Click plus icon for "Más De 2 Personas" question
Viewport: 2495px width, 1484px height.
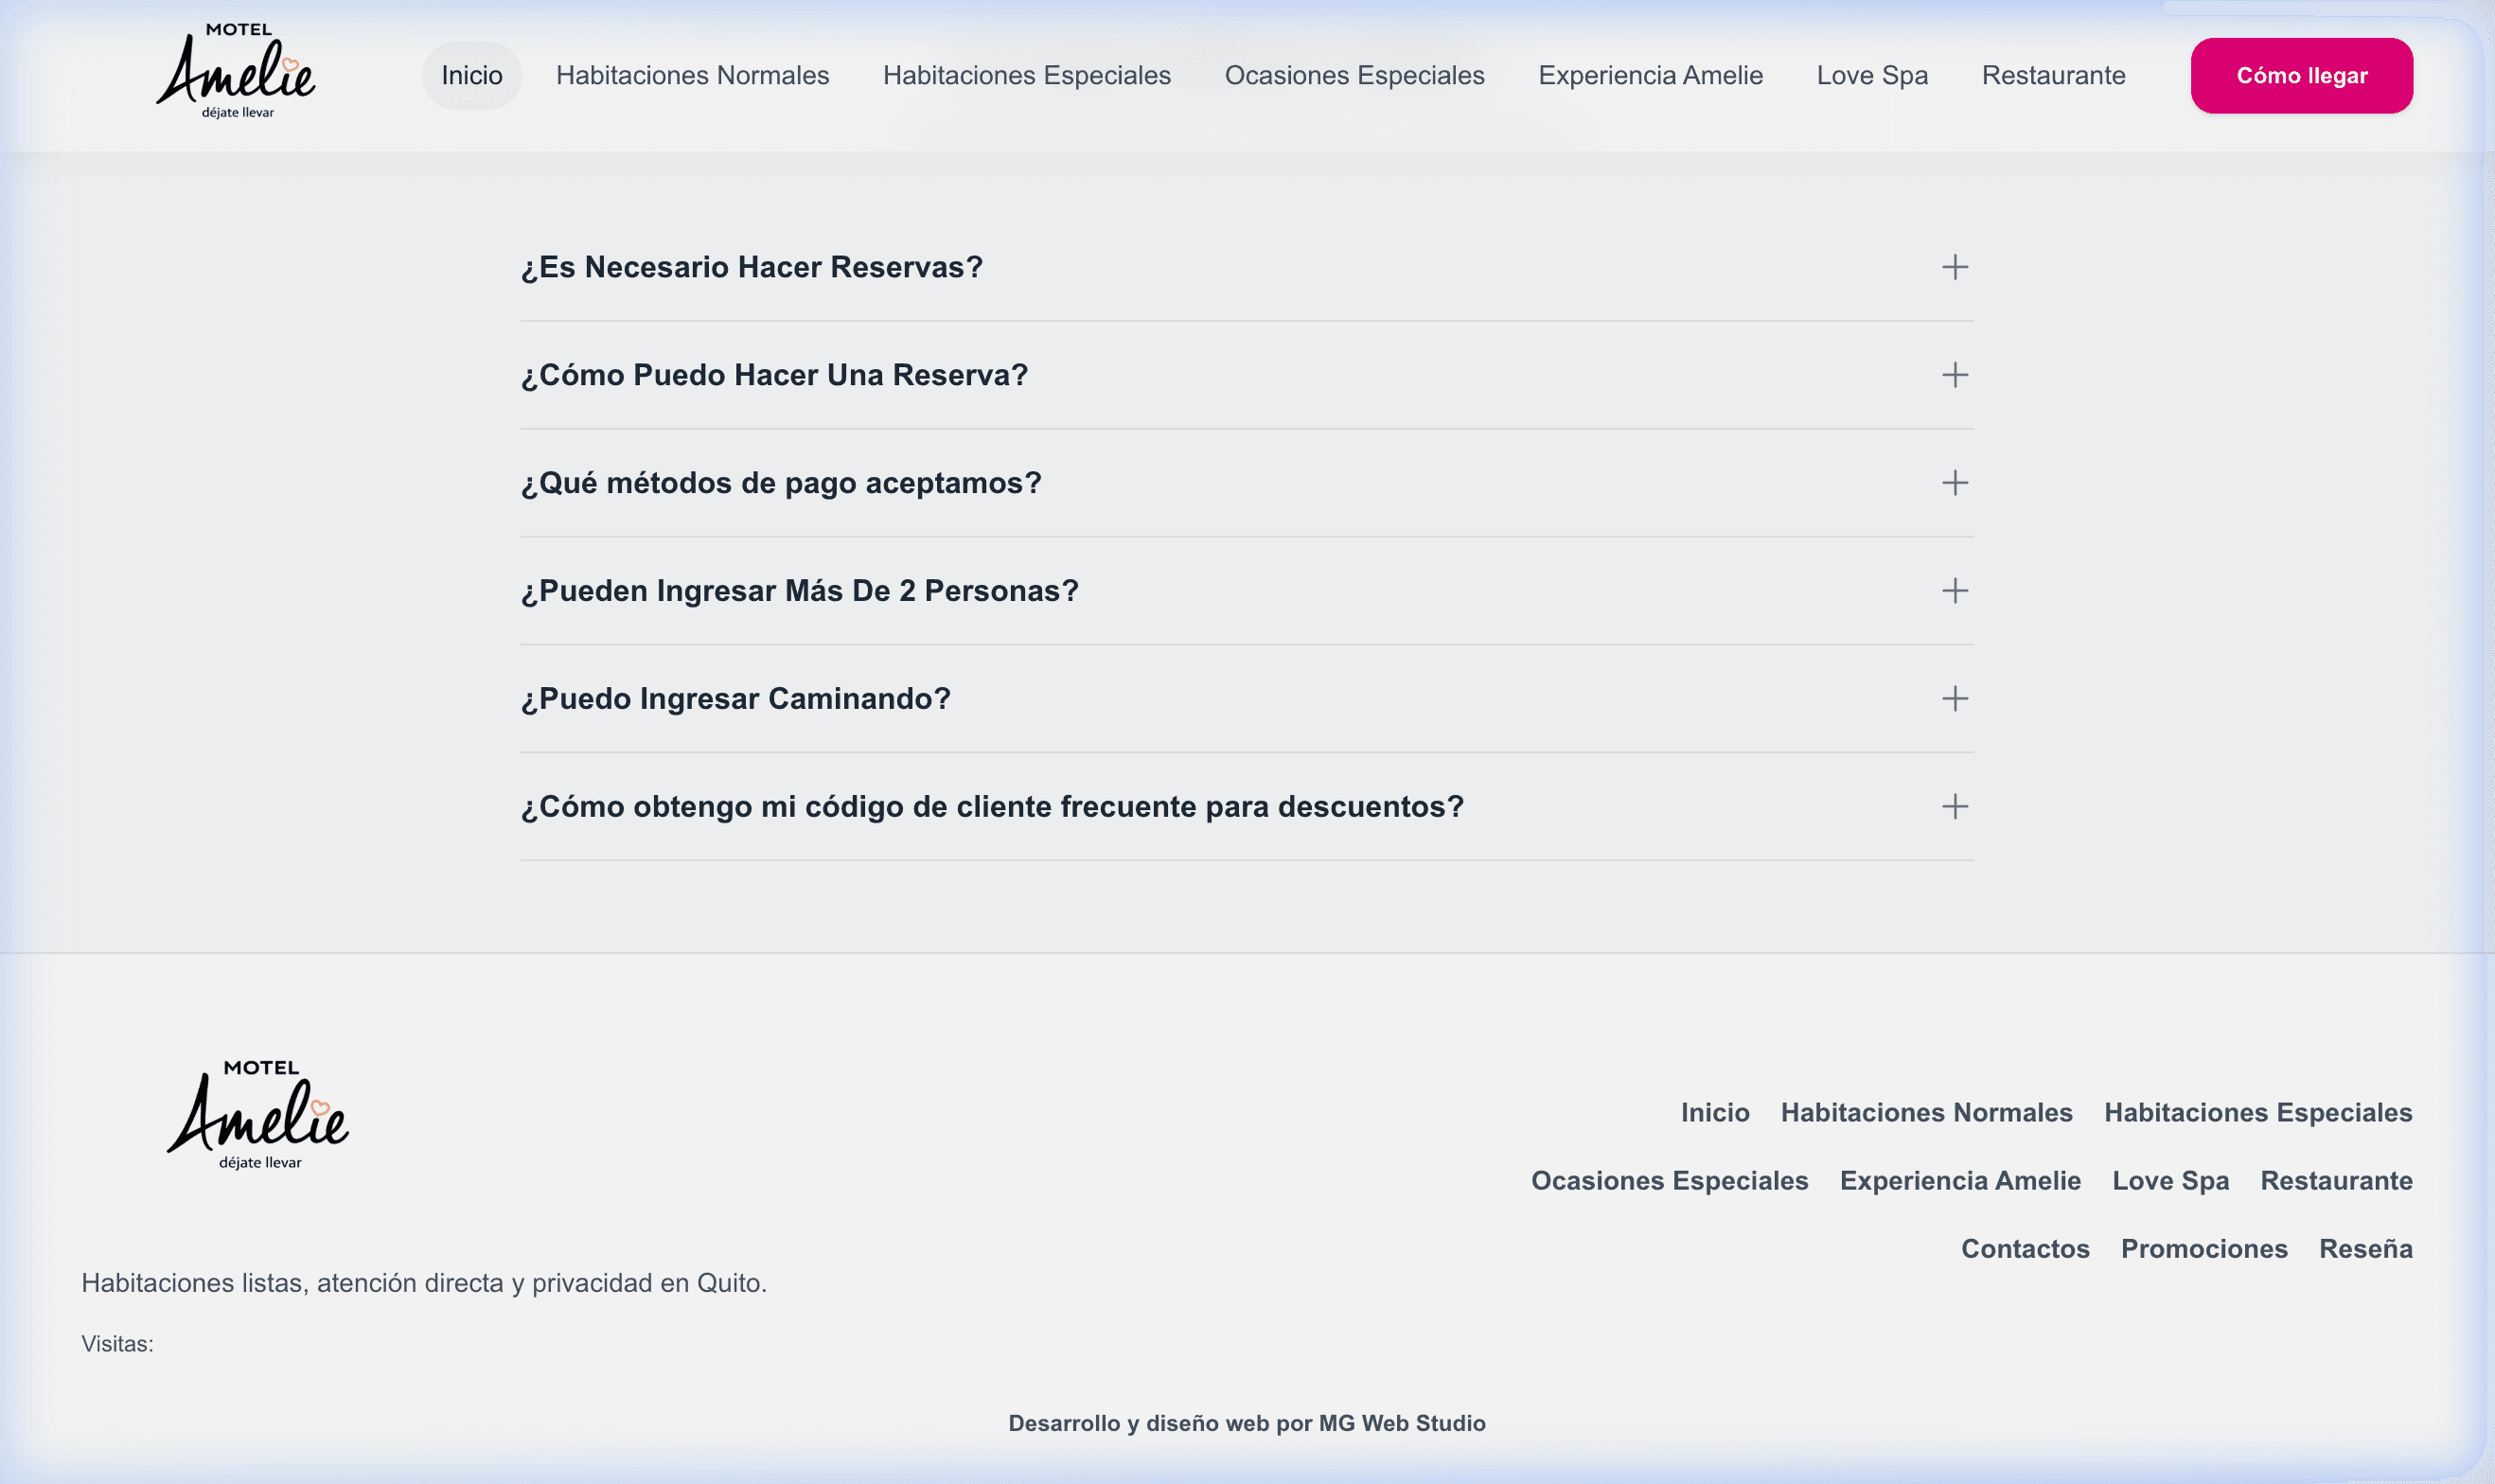[x=1954, y=591]
